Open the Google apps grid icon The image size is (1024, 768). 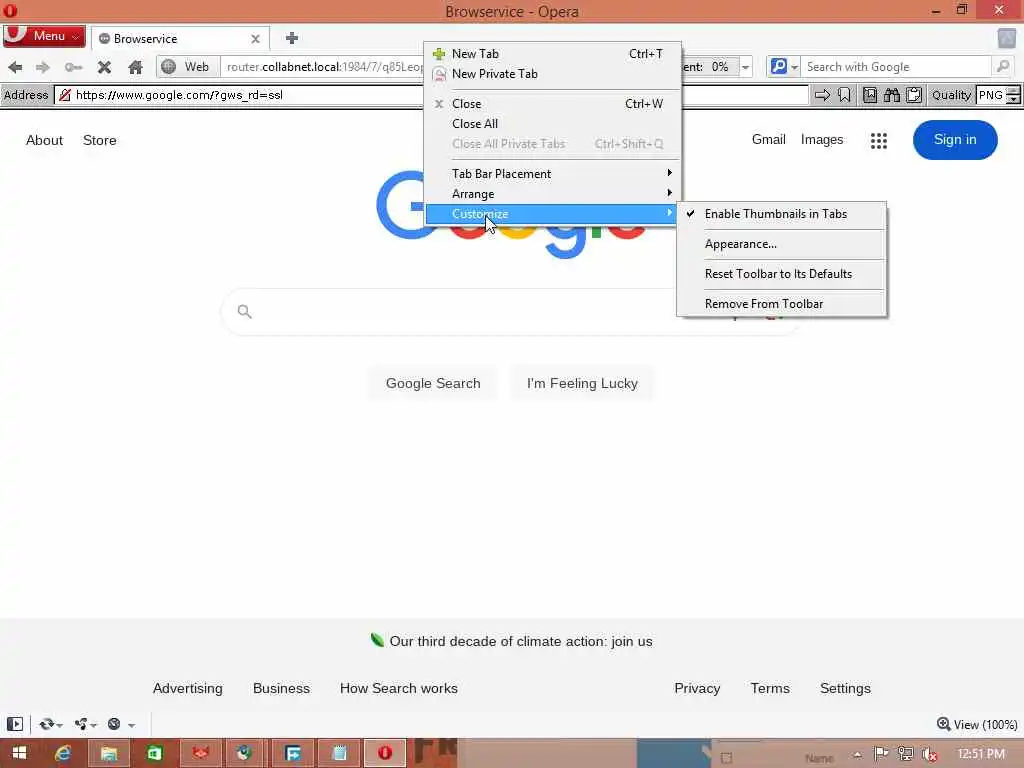pos(878,140)
